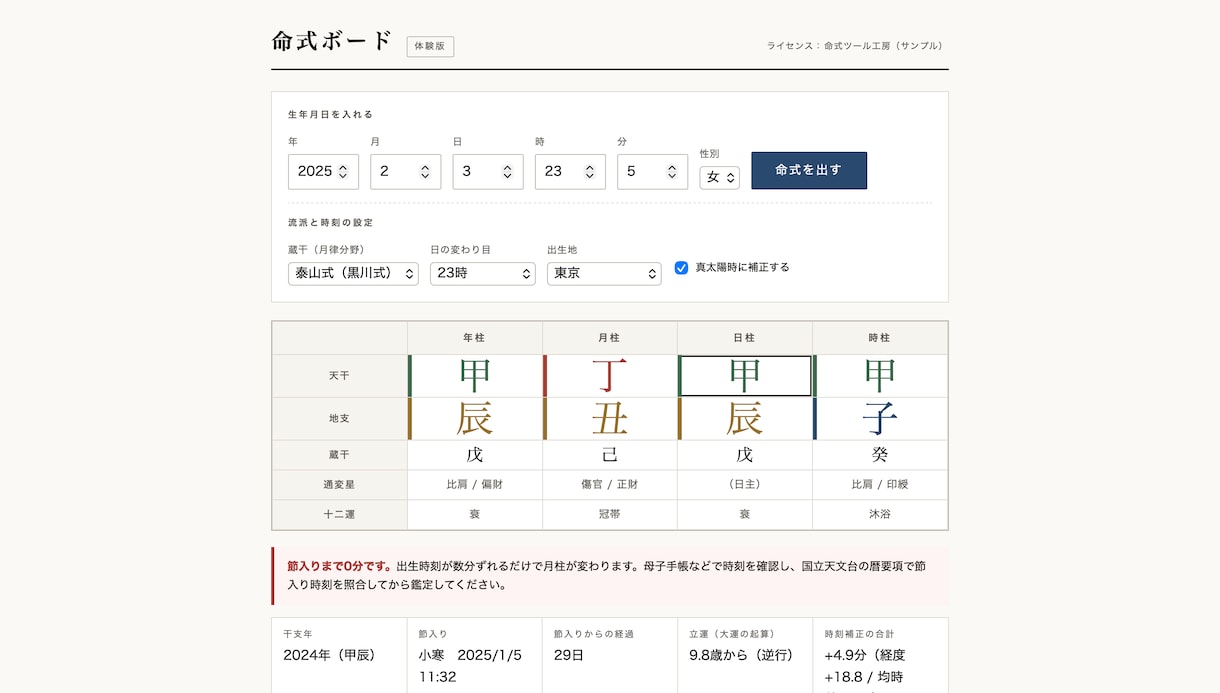Click the 時柱 蔵干 cell 癸

coord(880,455)
